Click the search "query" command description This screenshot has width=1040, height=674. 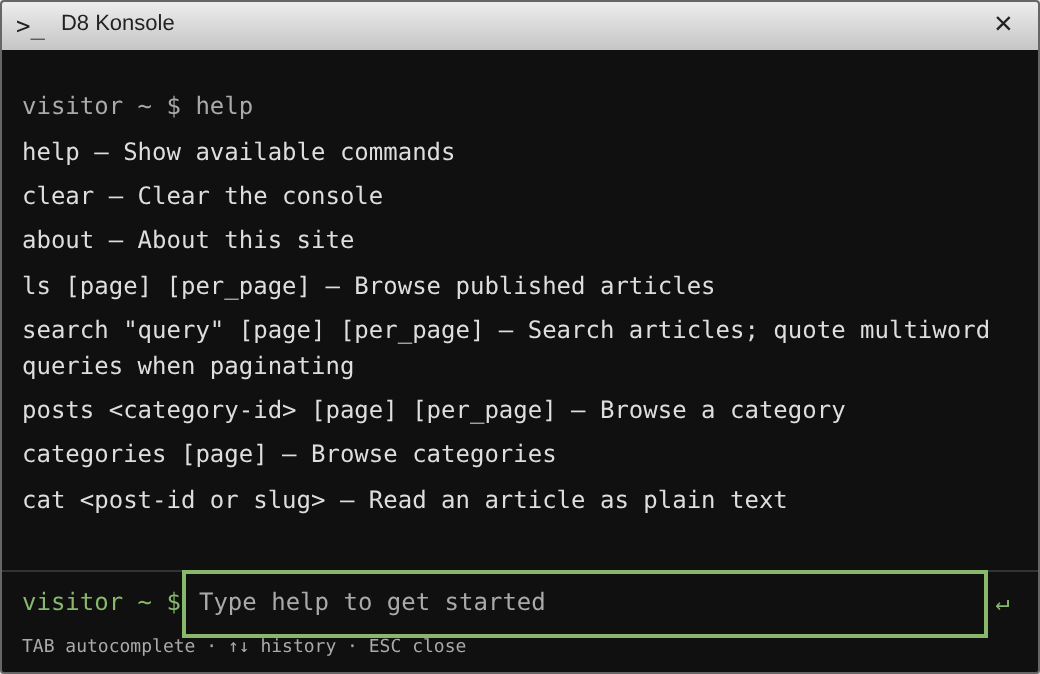pyautogui.click(x=506, y=348)
